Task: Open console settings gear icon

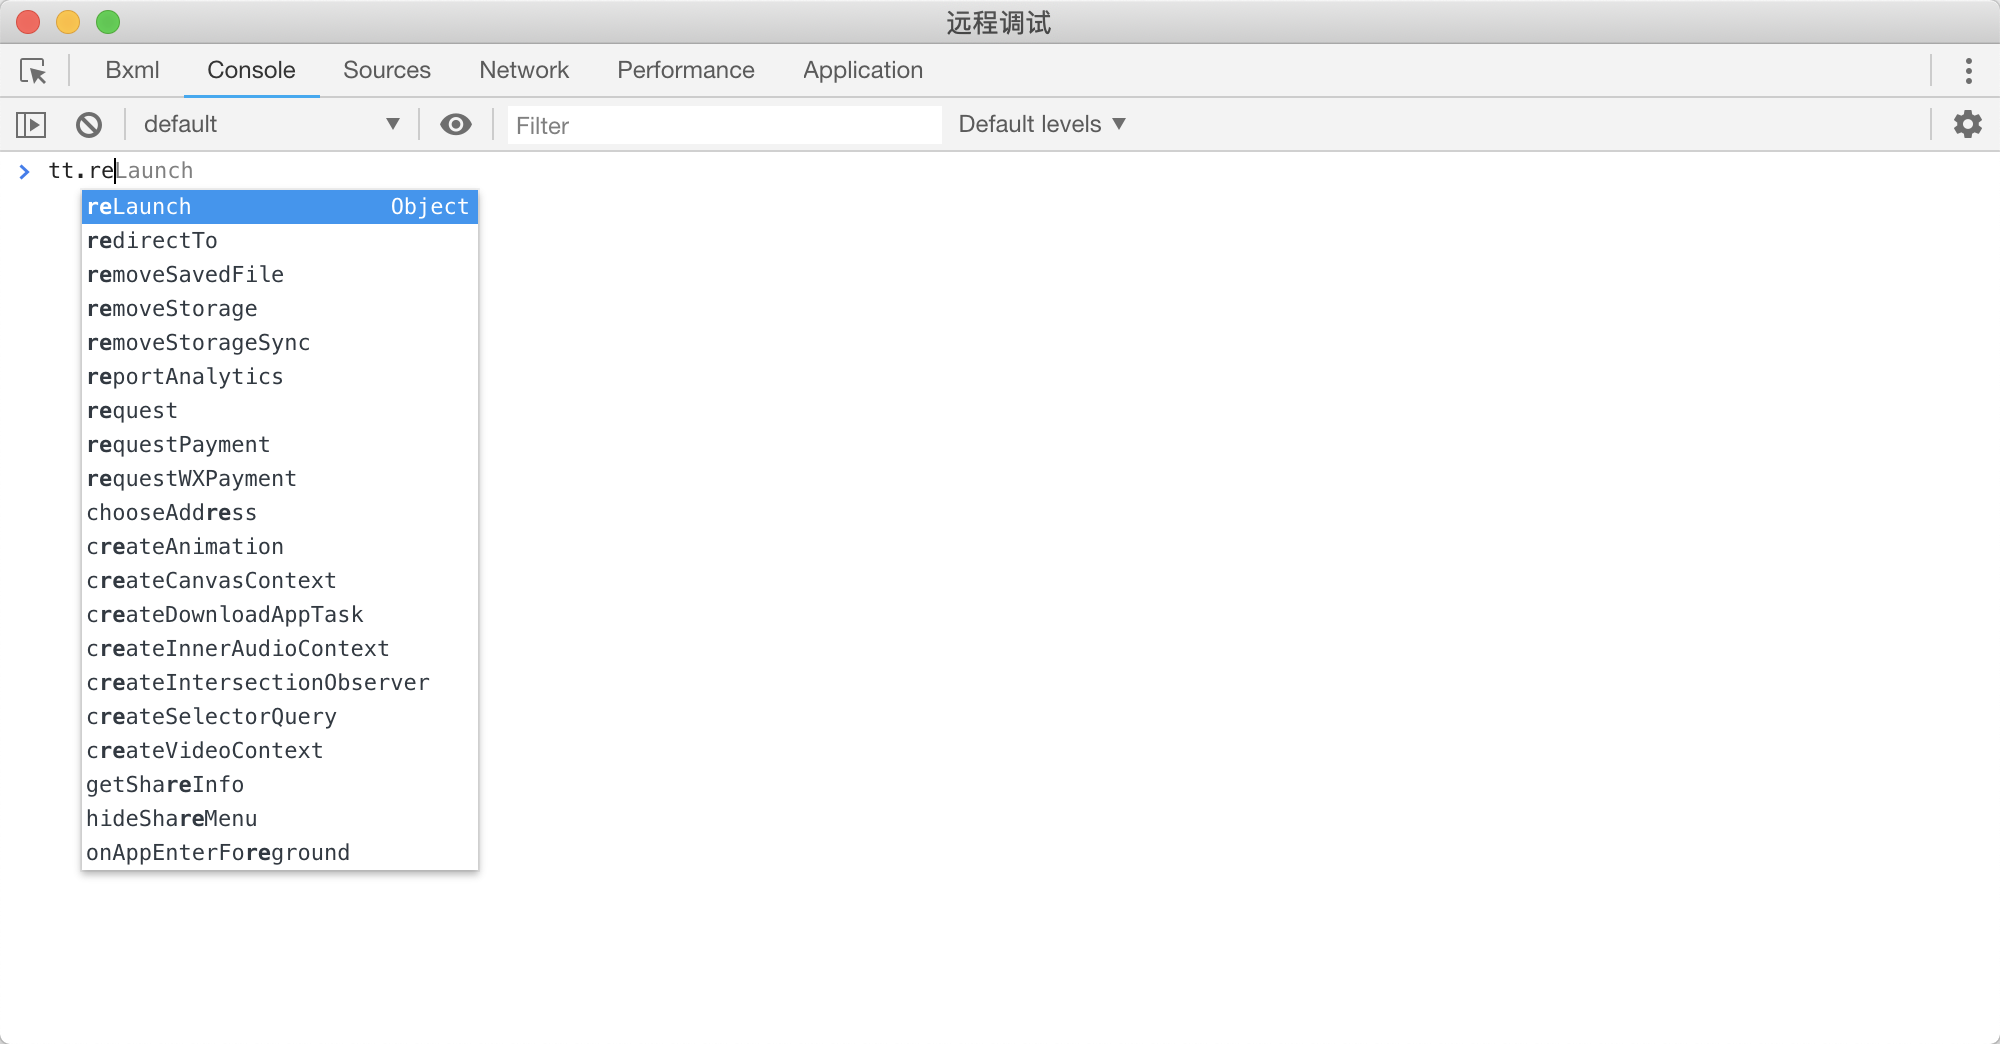Action: [1967, 125]
